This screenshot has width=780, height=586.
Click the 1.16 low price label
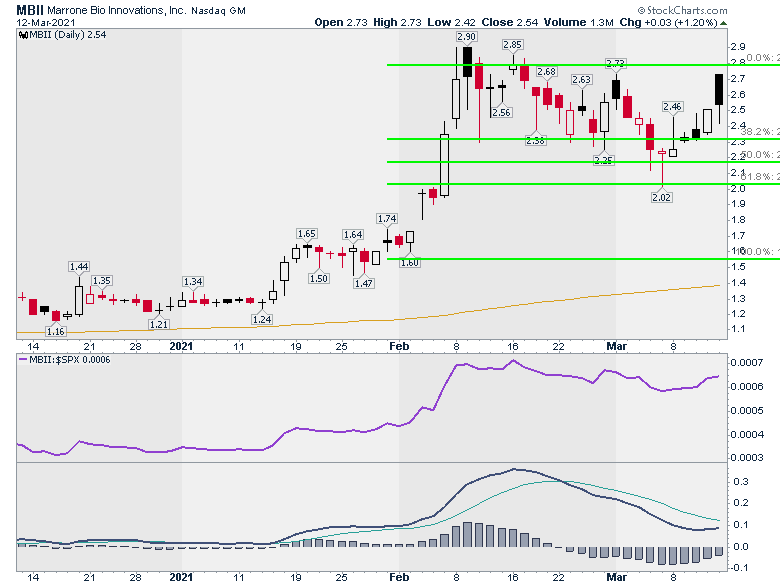tap(56, 331)
